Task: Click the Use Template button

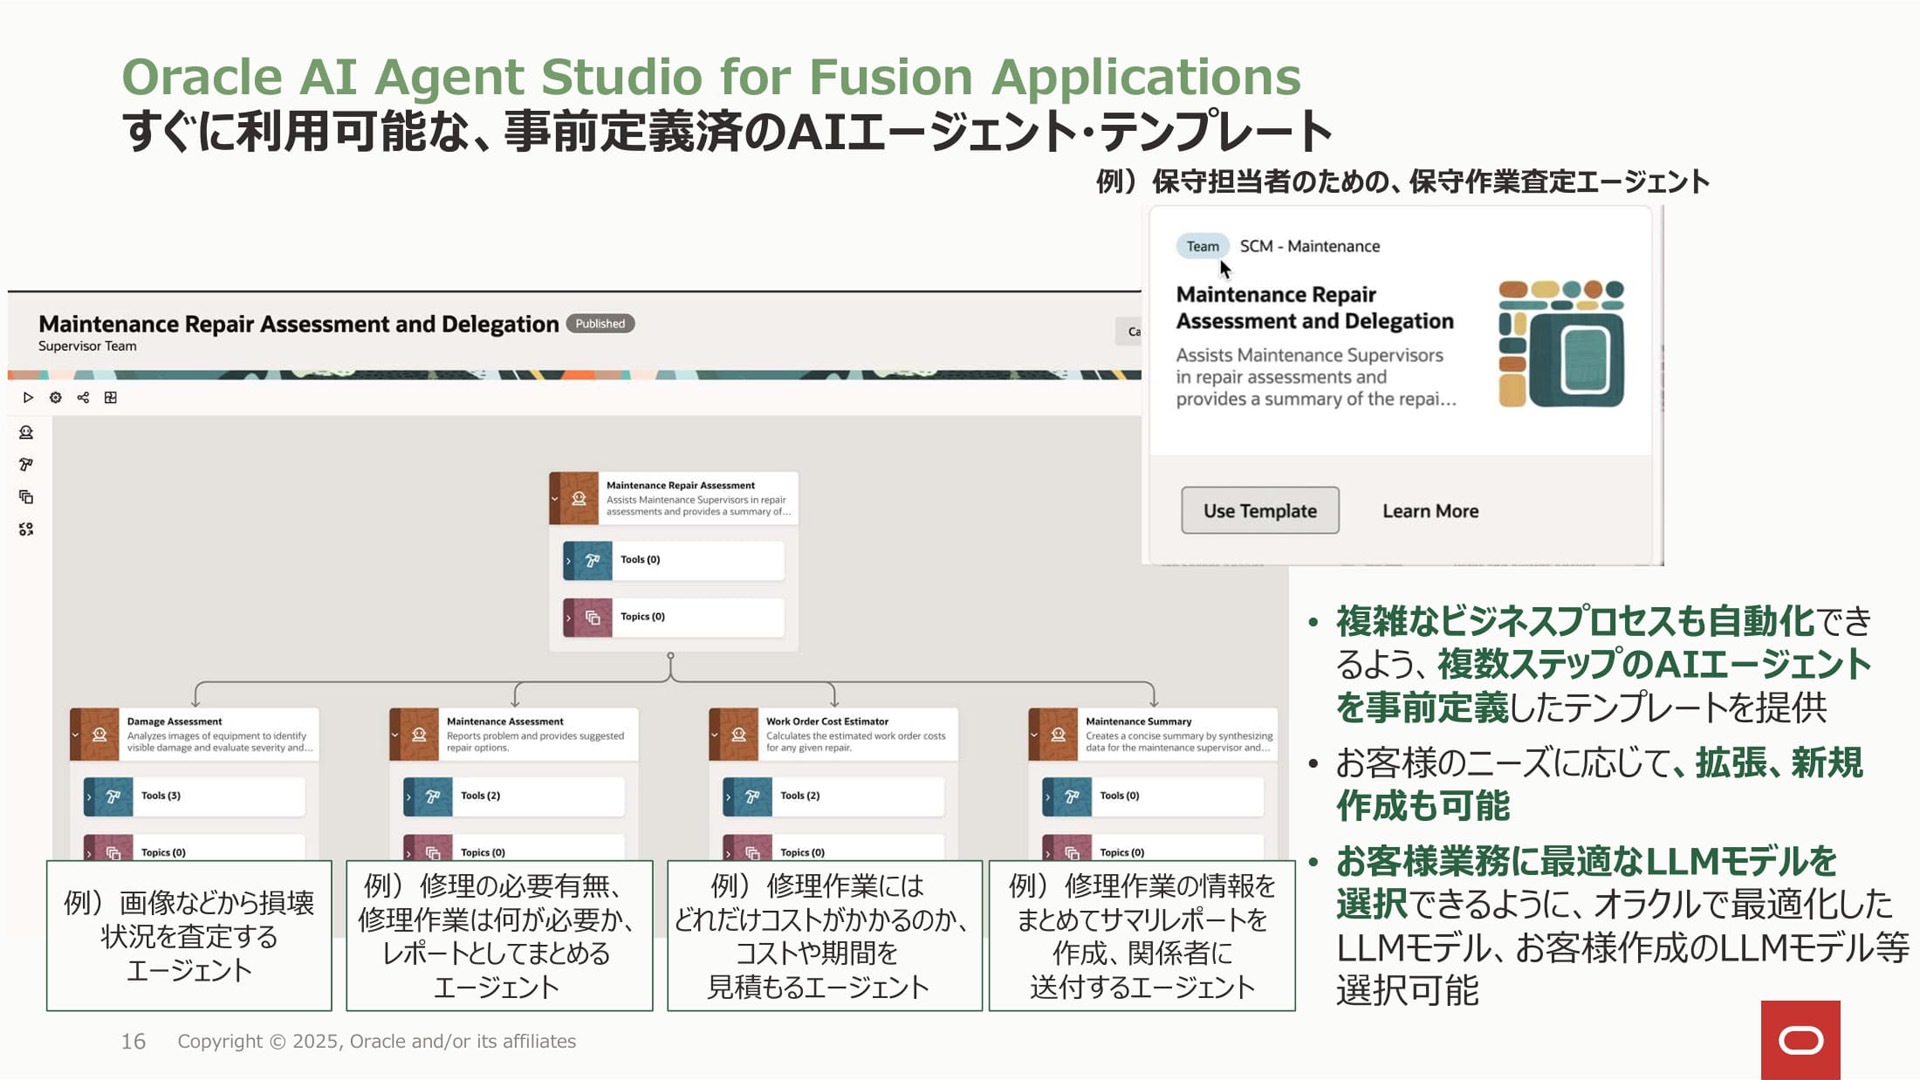Action: (x=1260, y=511)
